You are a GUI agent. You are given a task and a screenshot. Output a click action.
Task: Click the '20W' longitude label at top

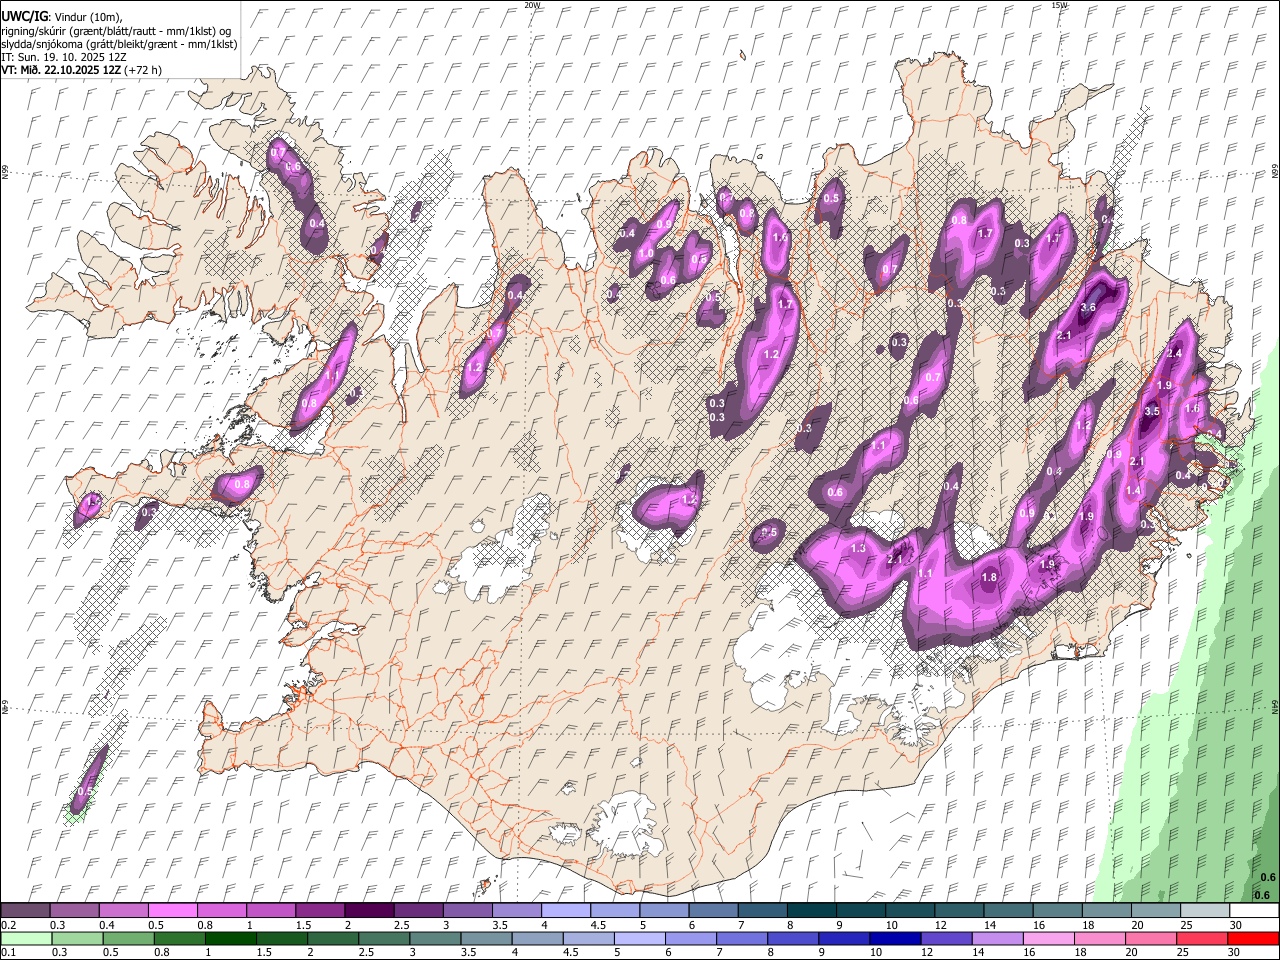coord(532,5)
